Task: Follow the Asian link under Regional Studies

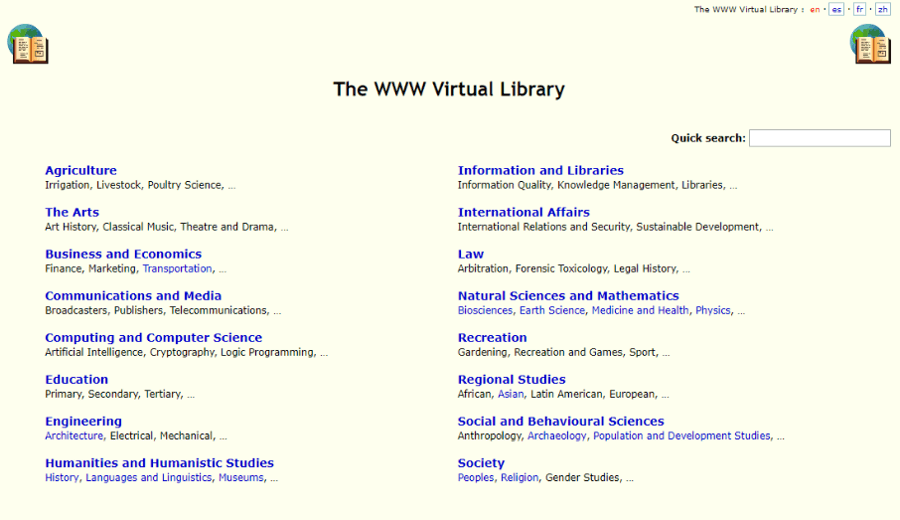Action: [x=511, y=394]
